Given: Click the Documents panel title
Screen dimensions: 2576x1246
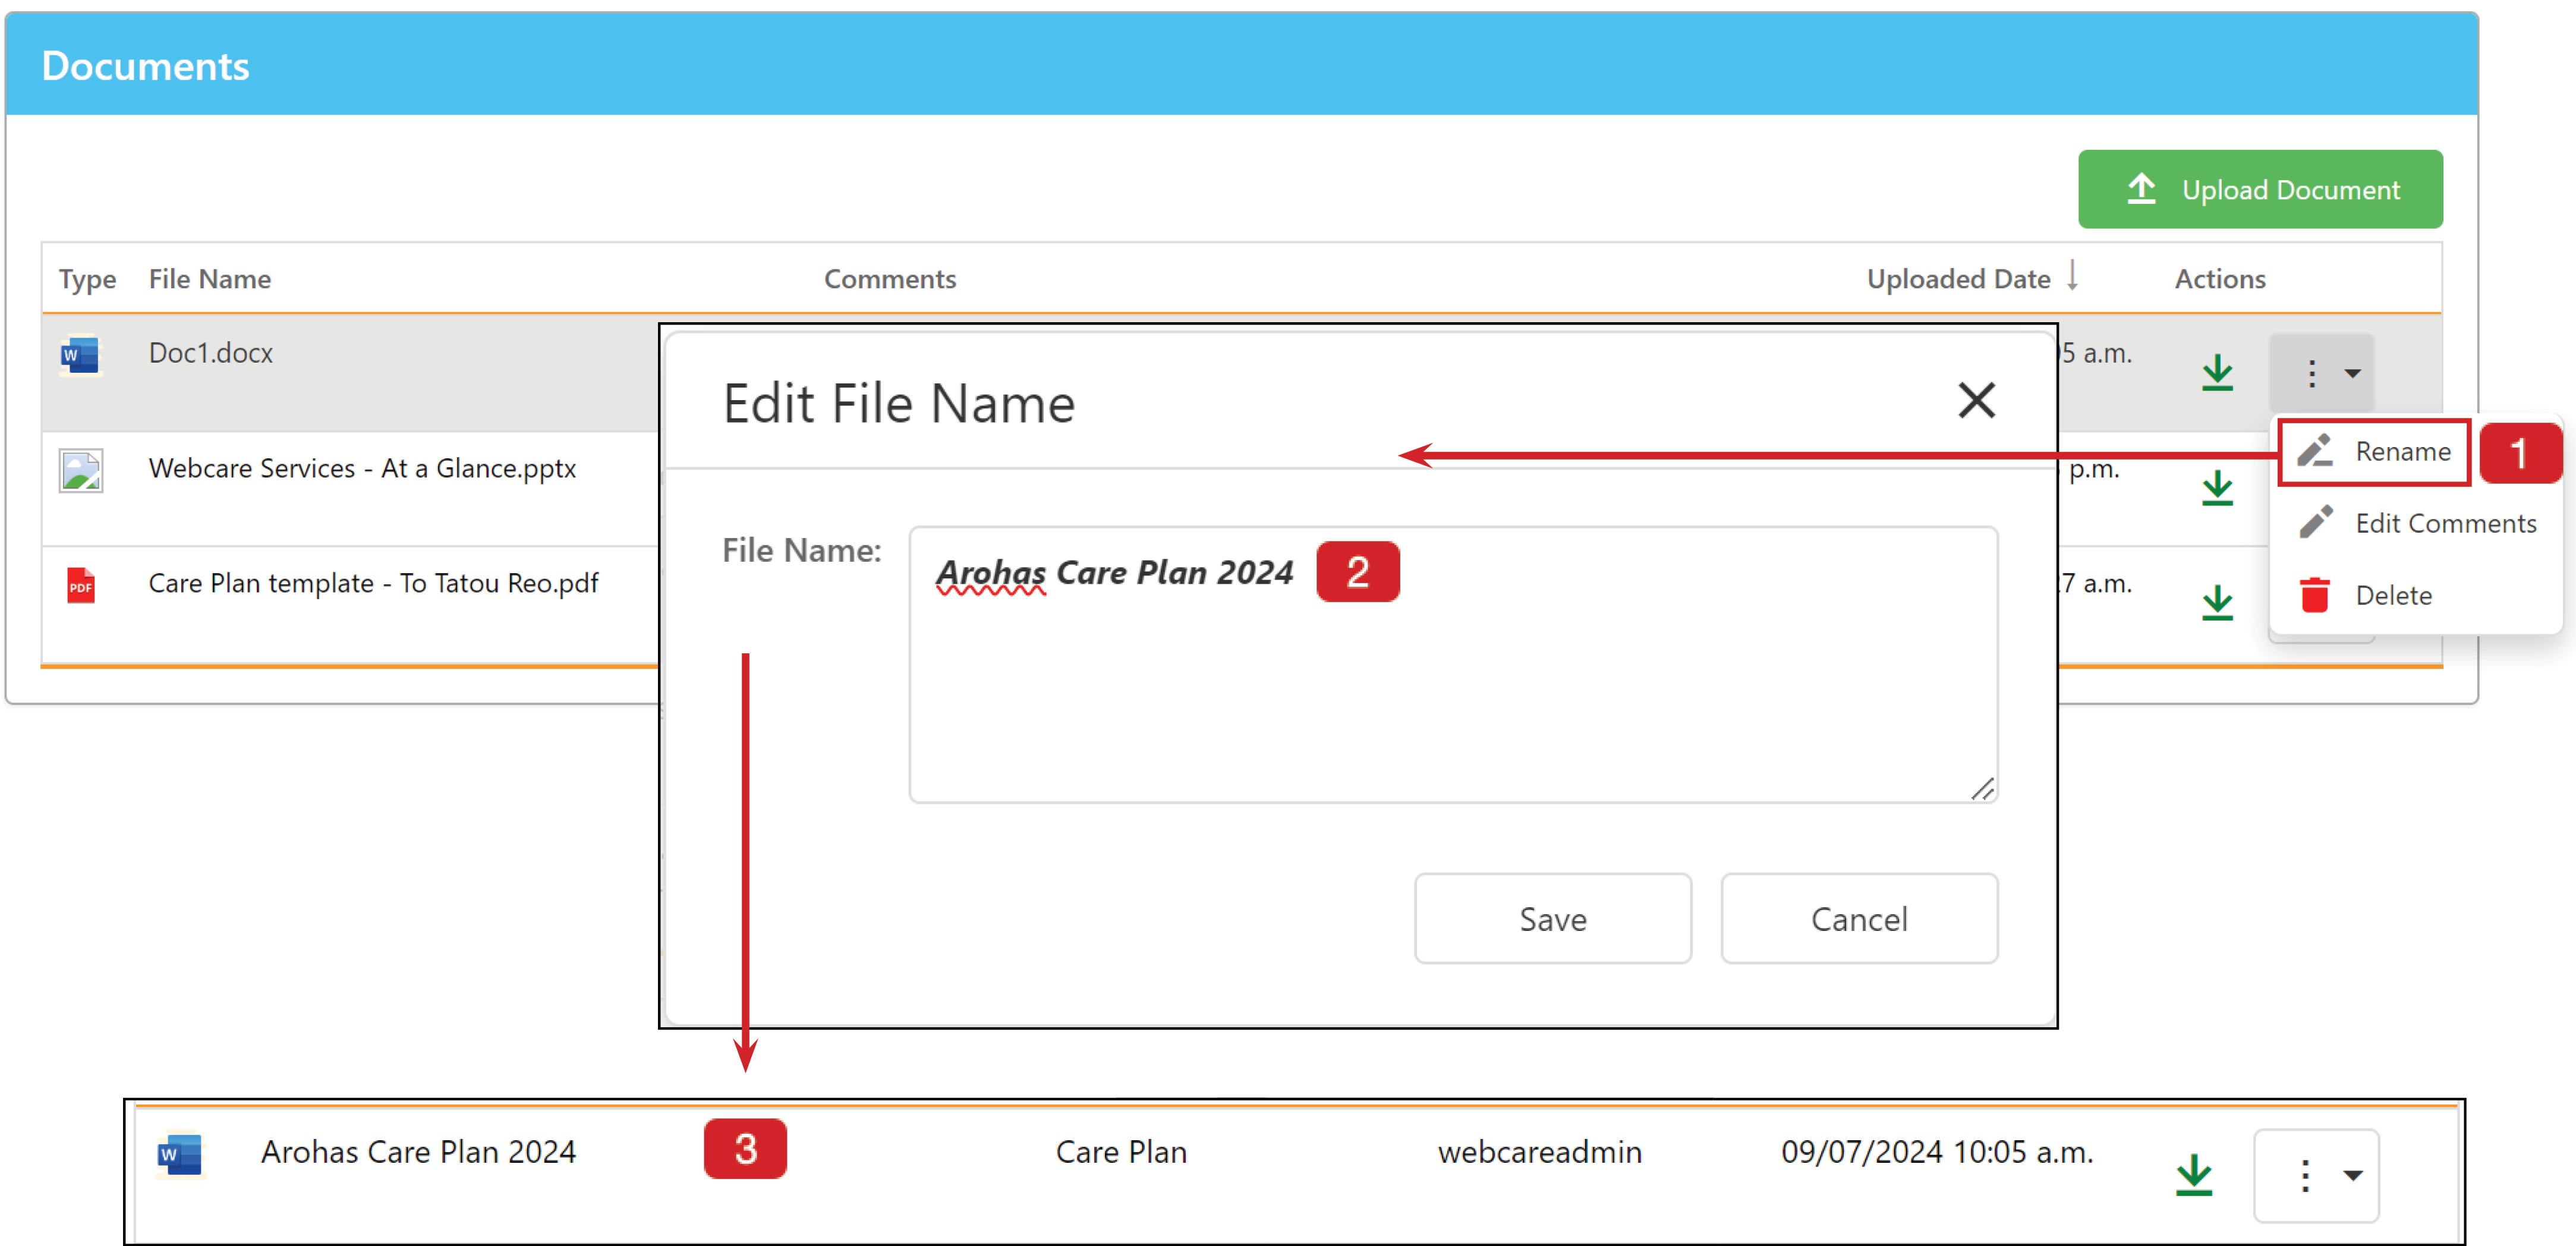Looking at the screenshot, I should pos(146,66).
